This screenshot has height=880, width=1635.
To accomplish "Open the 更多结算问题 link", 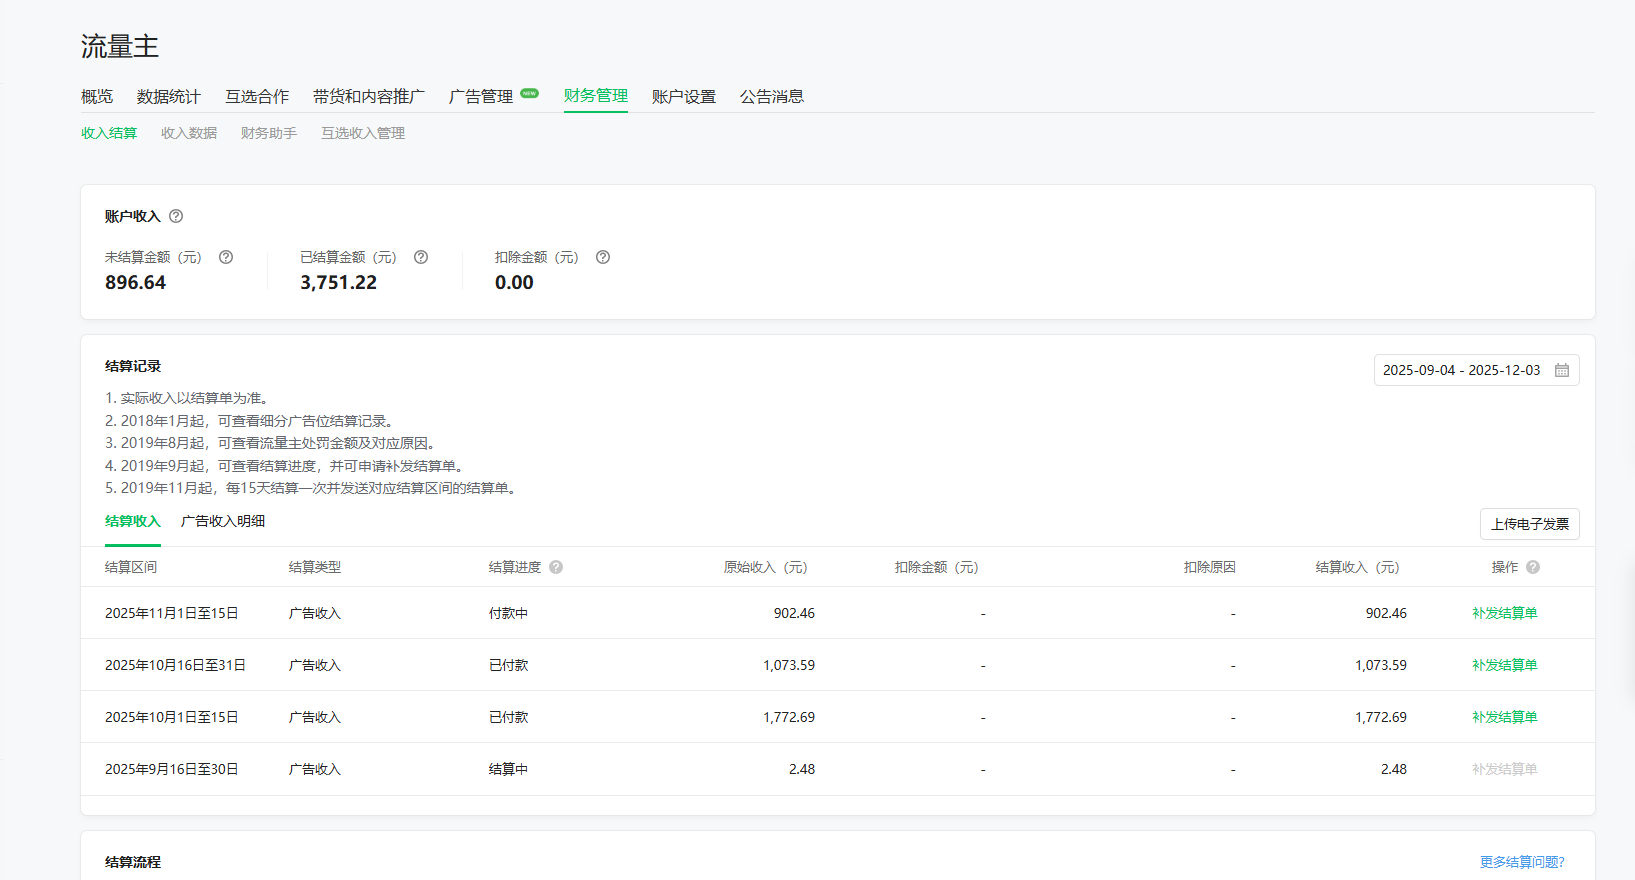I will click(x=1521, y=862).
